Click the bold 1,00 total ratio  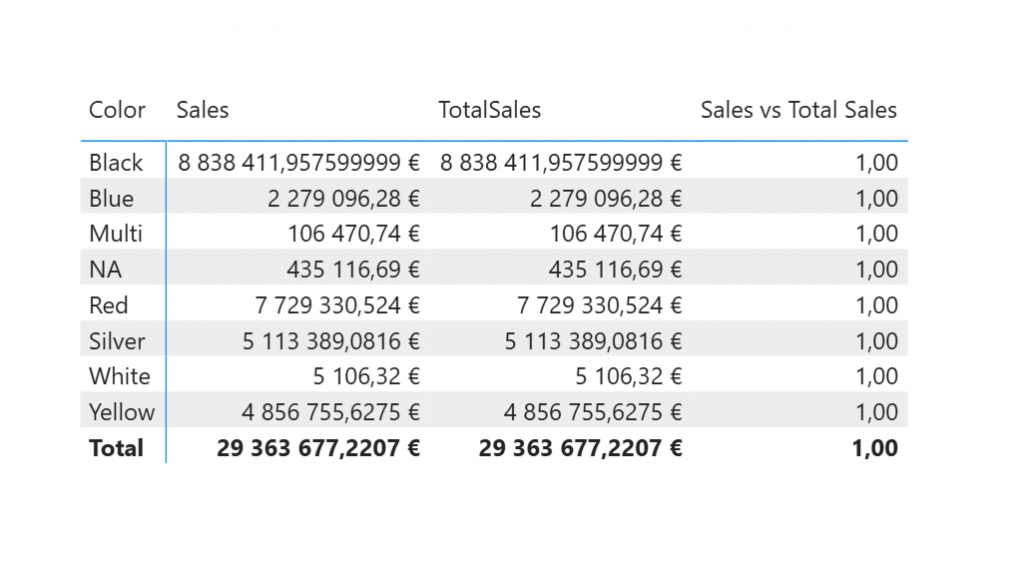pos(874,448)
